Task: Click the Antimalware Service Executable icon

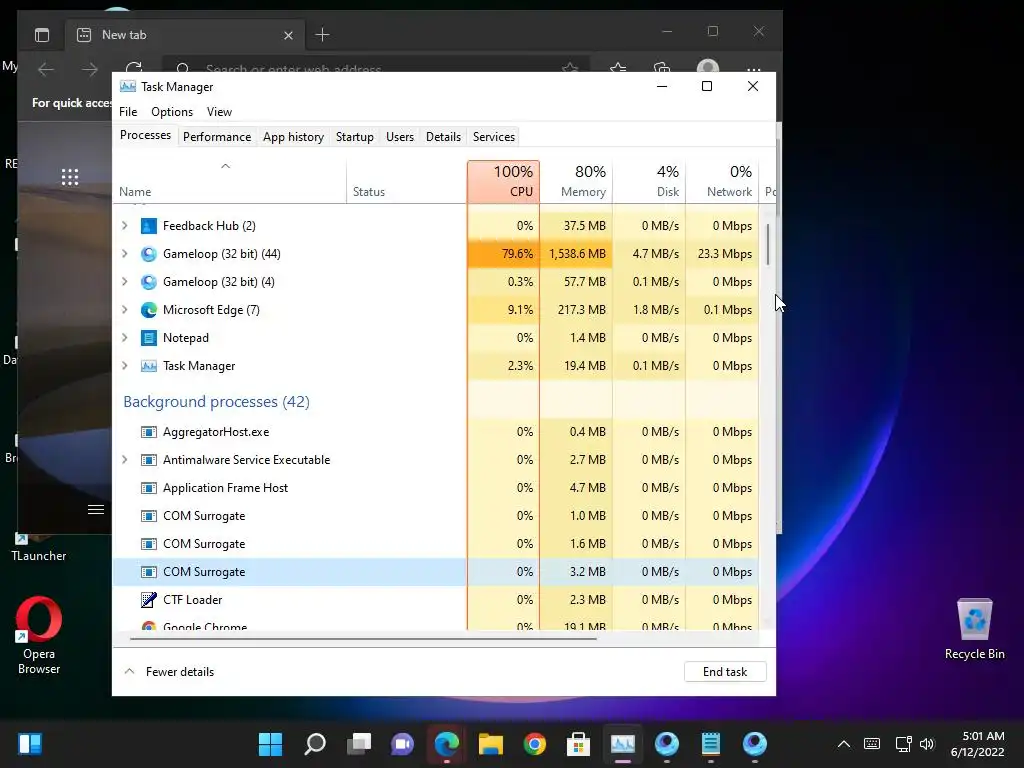Action: 149,460
